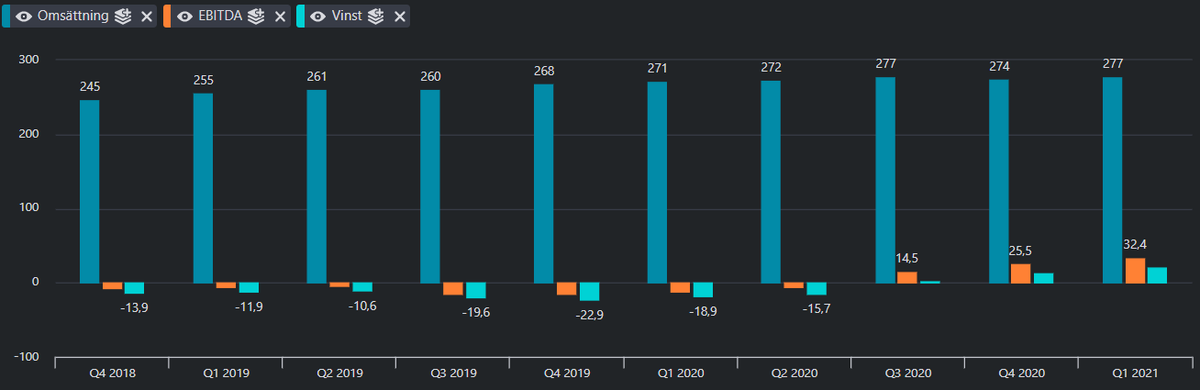Select the Q2 2019 Omsättning bar labeled 261
Screen dimensions: 1200x390
coord(317,186)
